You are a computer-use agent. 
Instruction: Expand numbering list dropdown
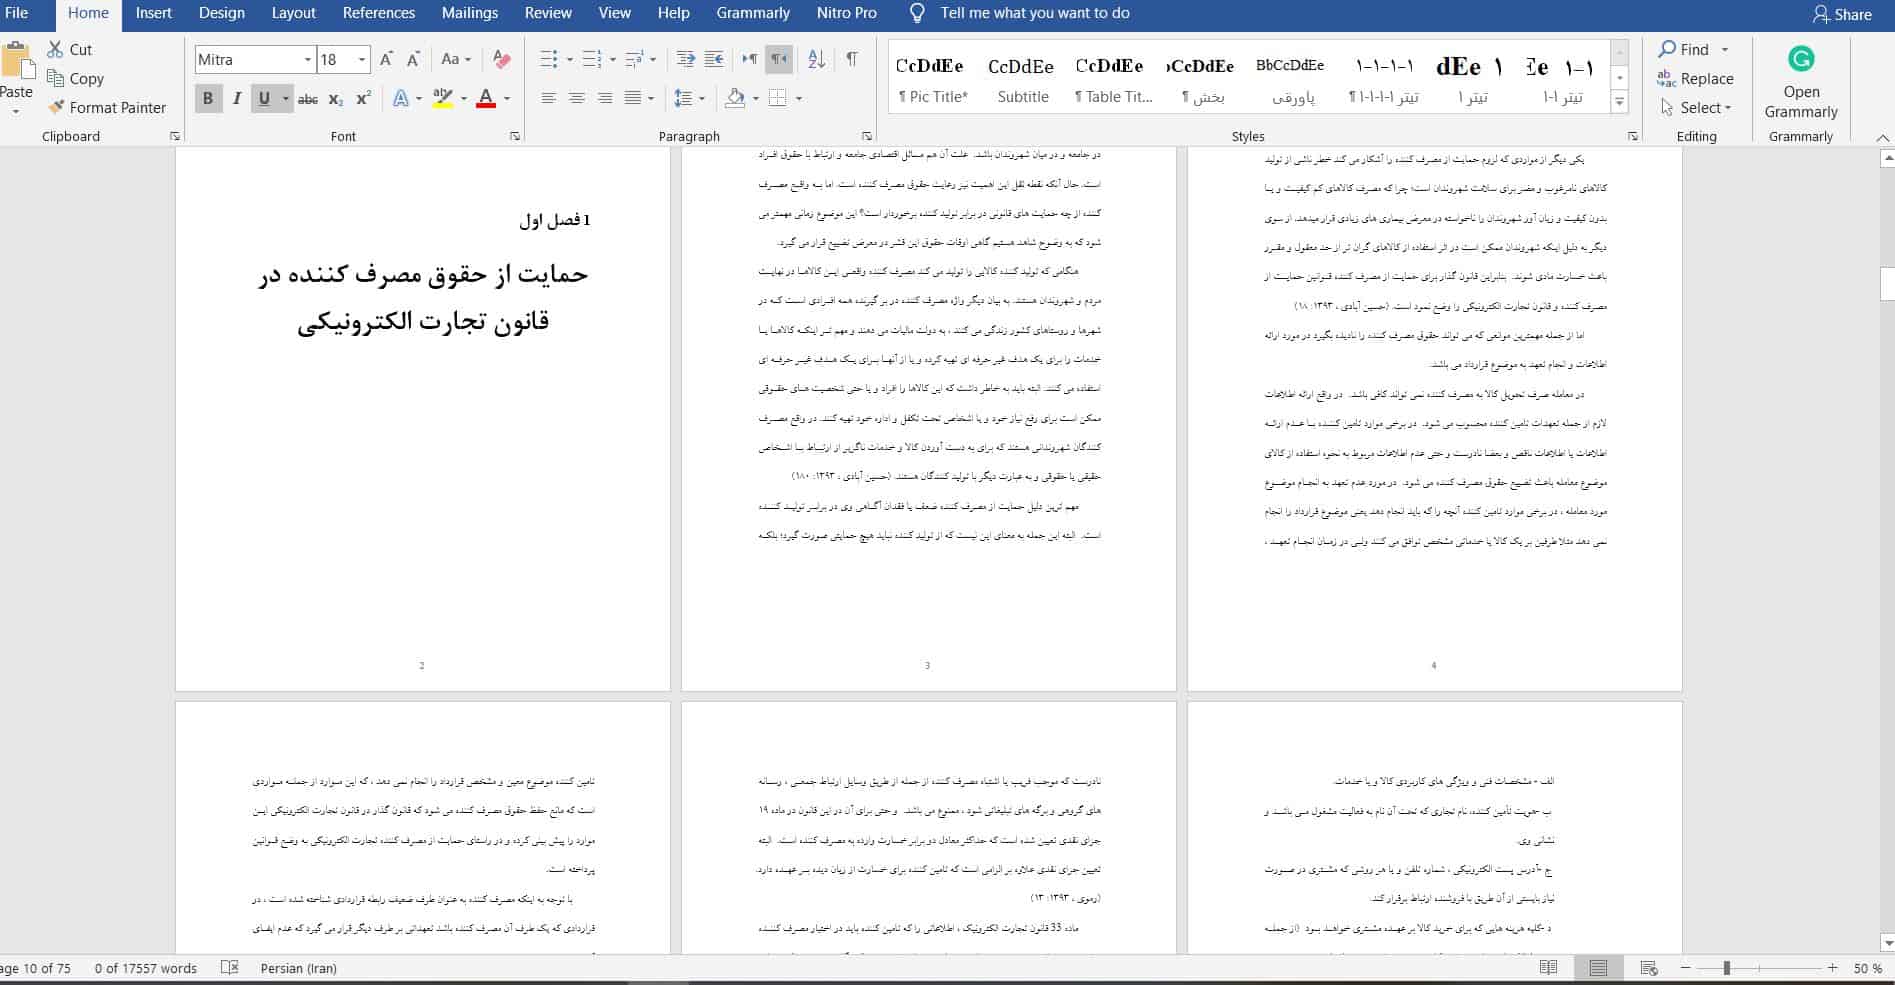pos(612,60)
